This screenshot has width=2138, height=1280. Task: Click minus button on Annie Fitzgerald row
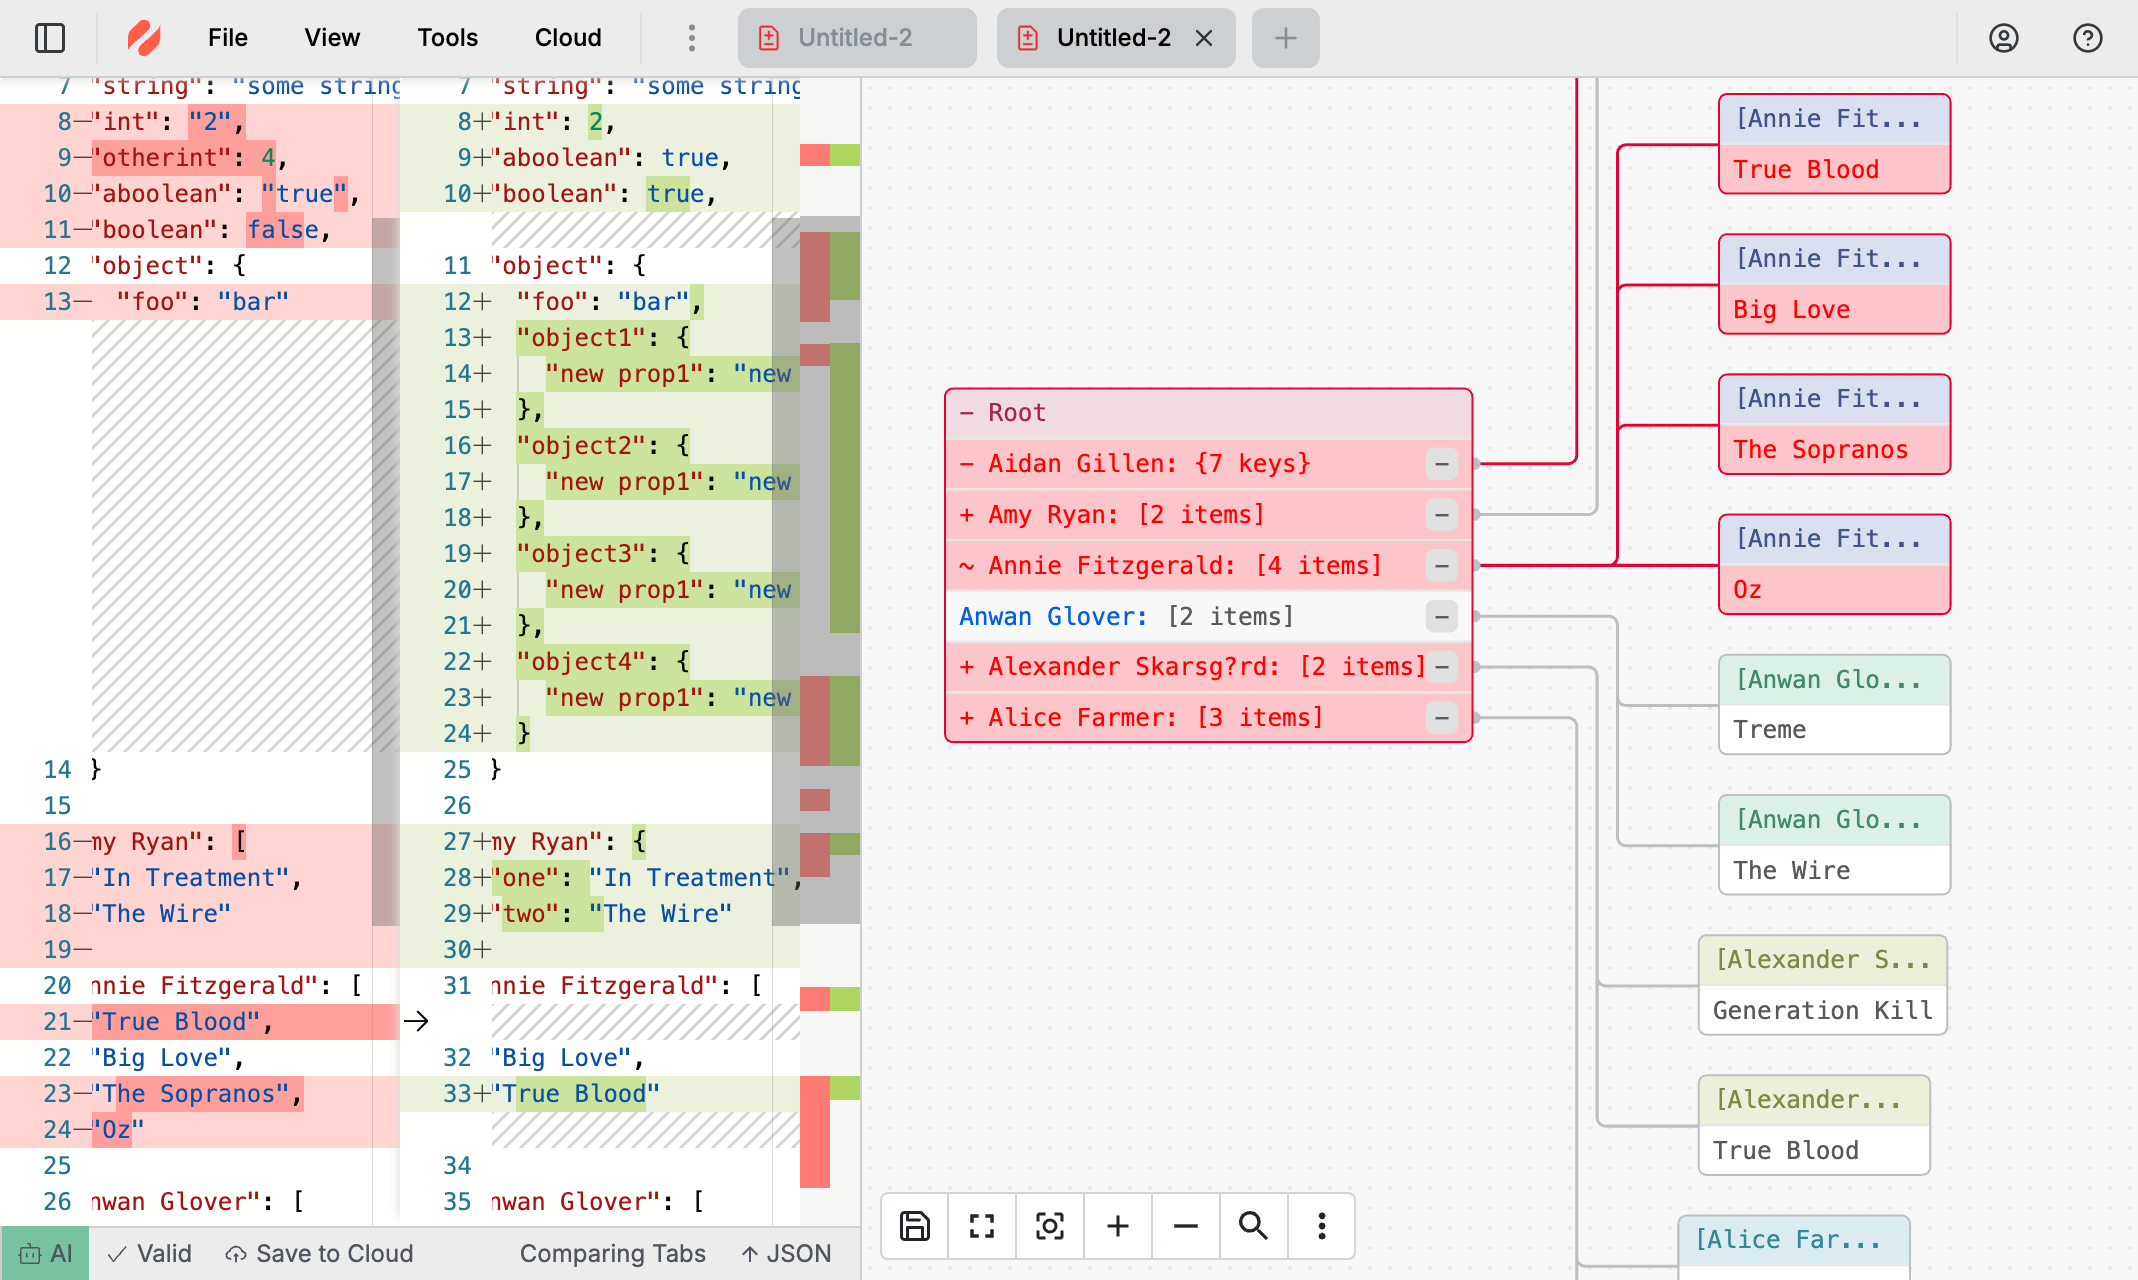(x=1441, y=566)
